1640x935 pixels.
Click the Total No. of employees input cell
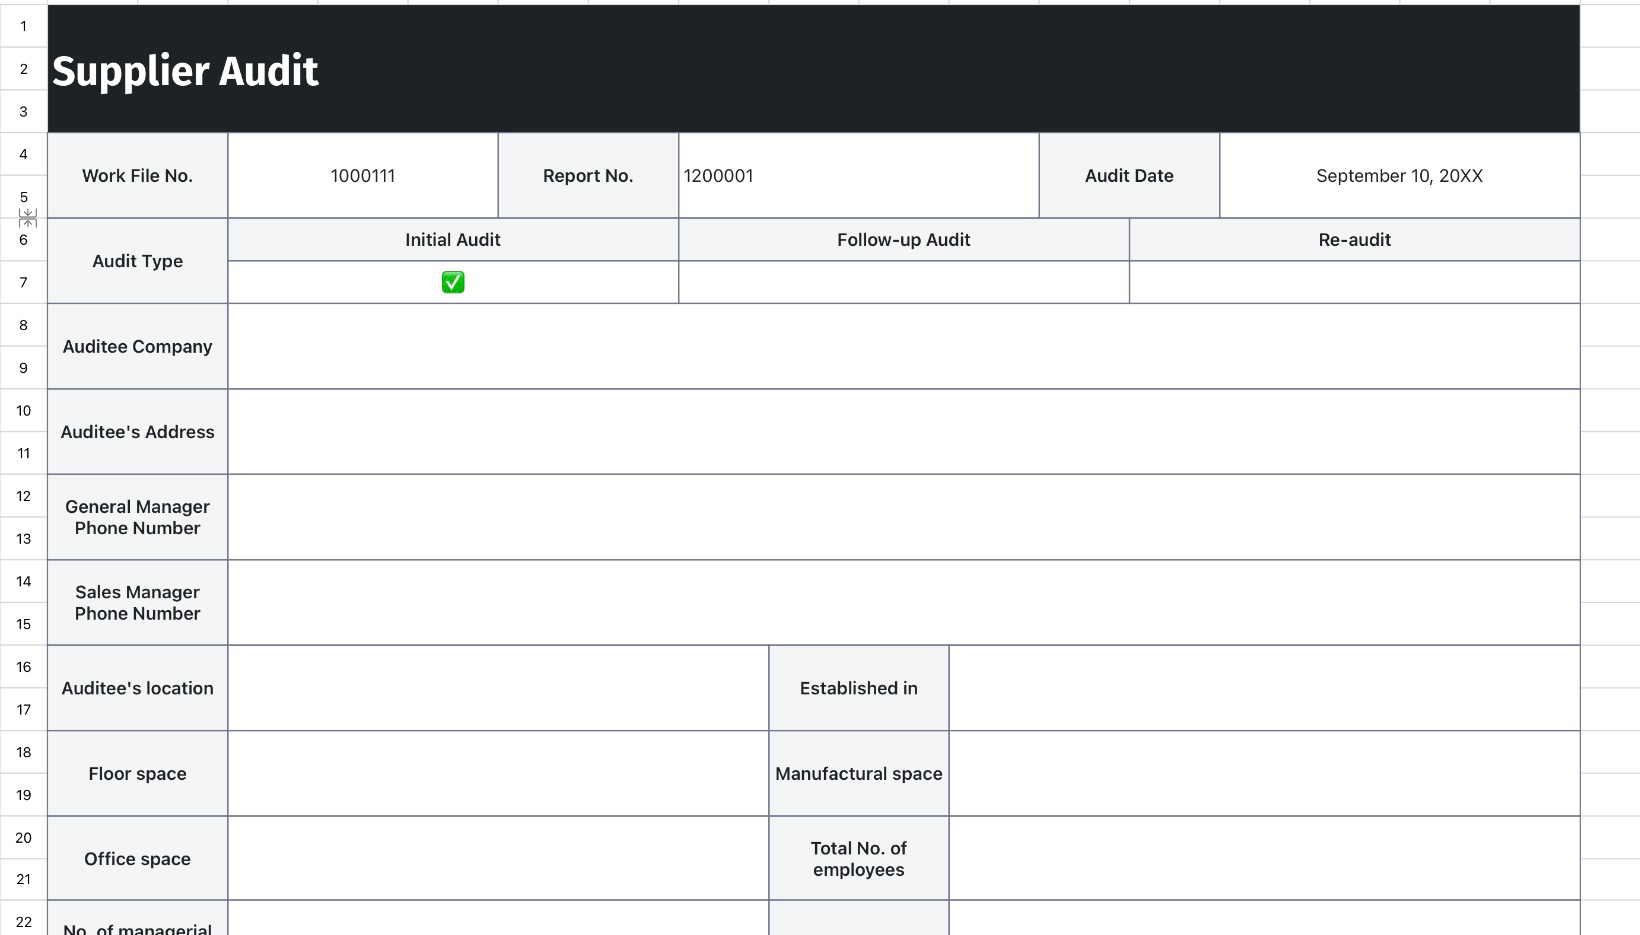click(x=1265, y=859)
